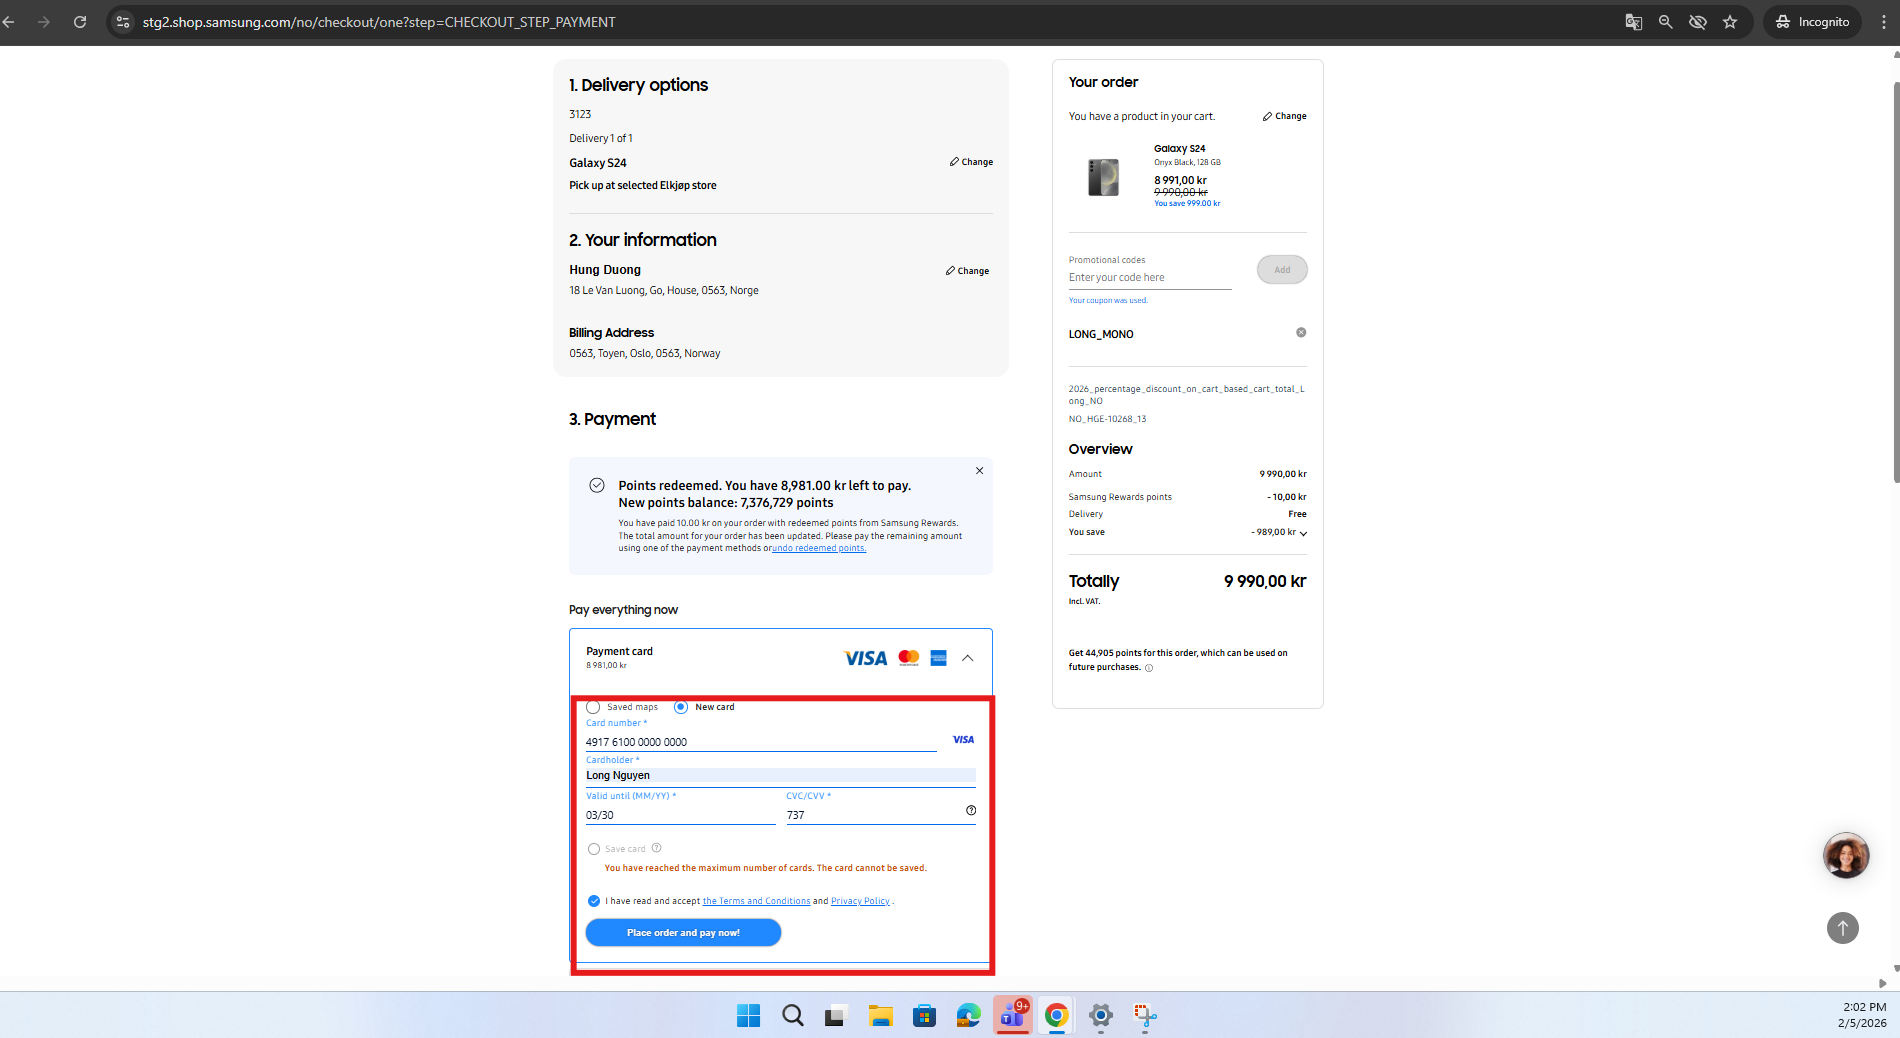
Task: Click the page vertical scrollbar
Action: (1896, 280)
